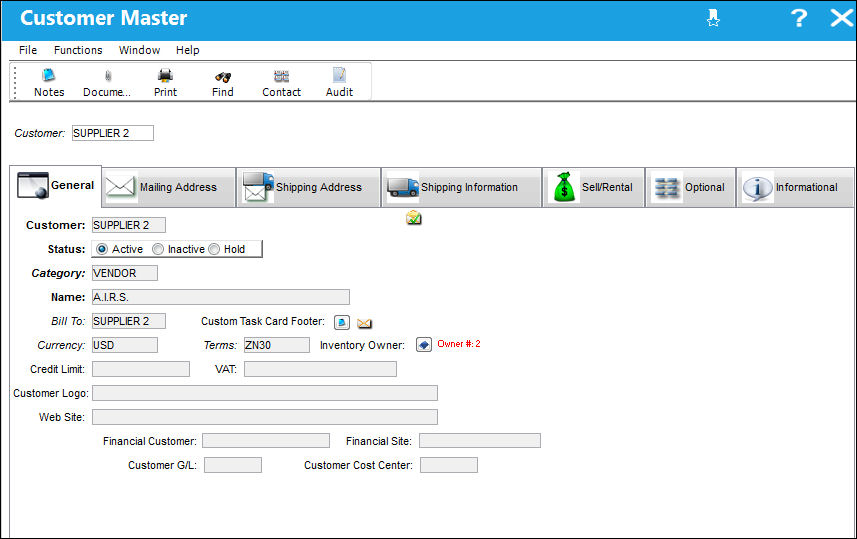Image resolution: width=857 pixels, height=539 pixels.
Task: Click the Financial Customer field
Action: [x=266, y=441]
